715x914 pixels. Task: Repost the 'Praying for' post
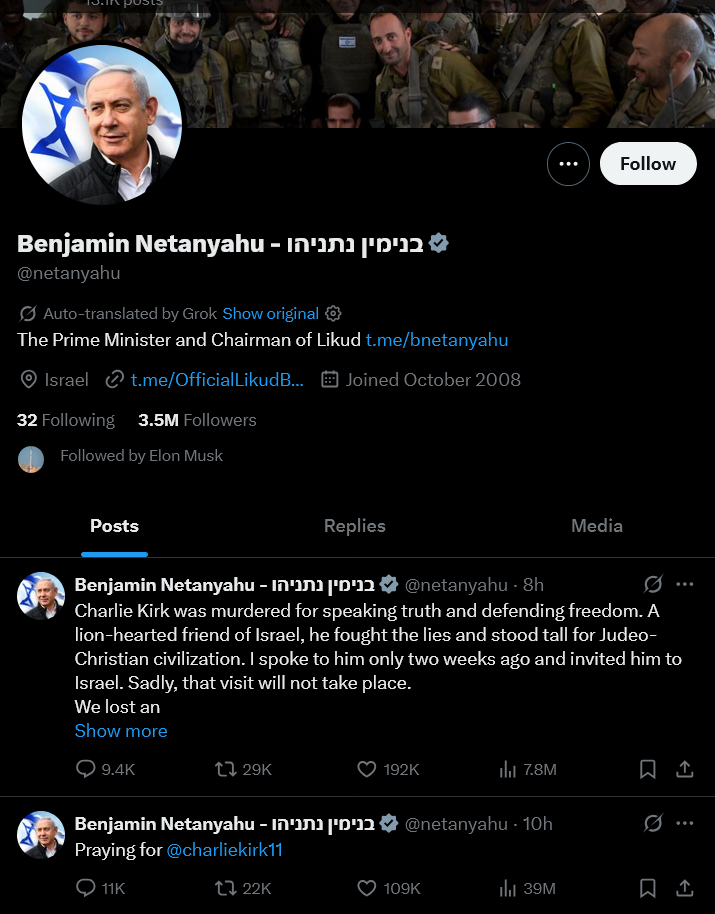tap(227, 888)
